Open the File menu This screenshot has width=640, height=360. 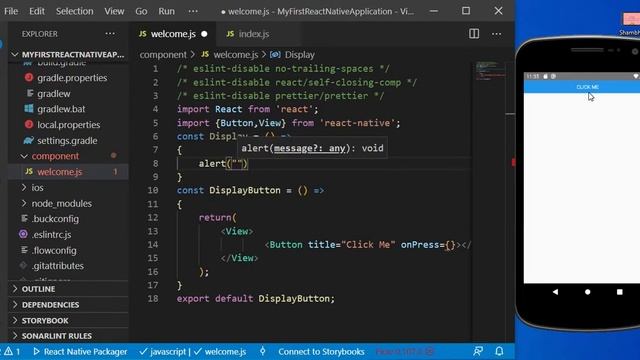coord(11,11)
